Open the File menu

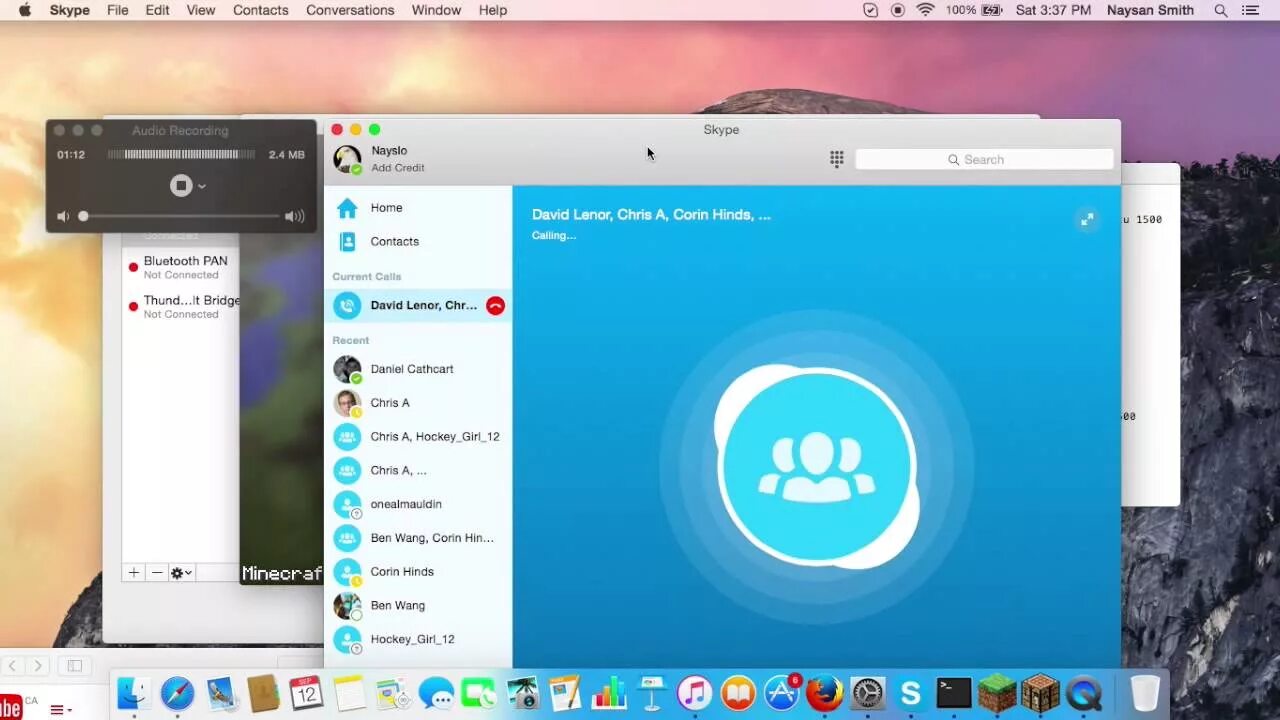coord(118,10)
